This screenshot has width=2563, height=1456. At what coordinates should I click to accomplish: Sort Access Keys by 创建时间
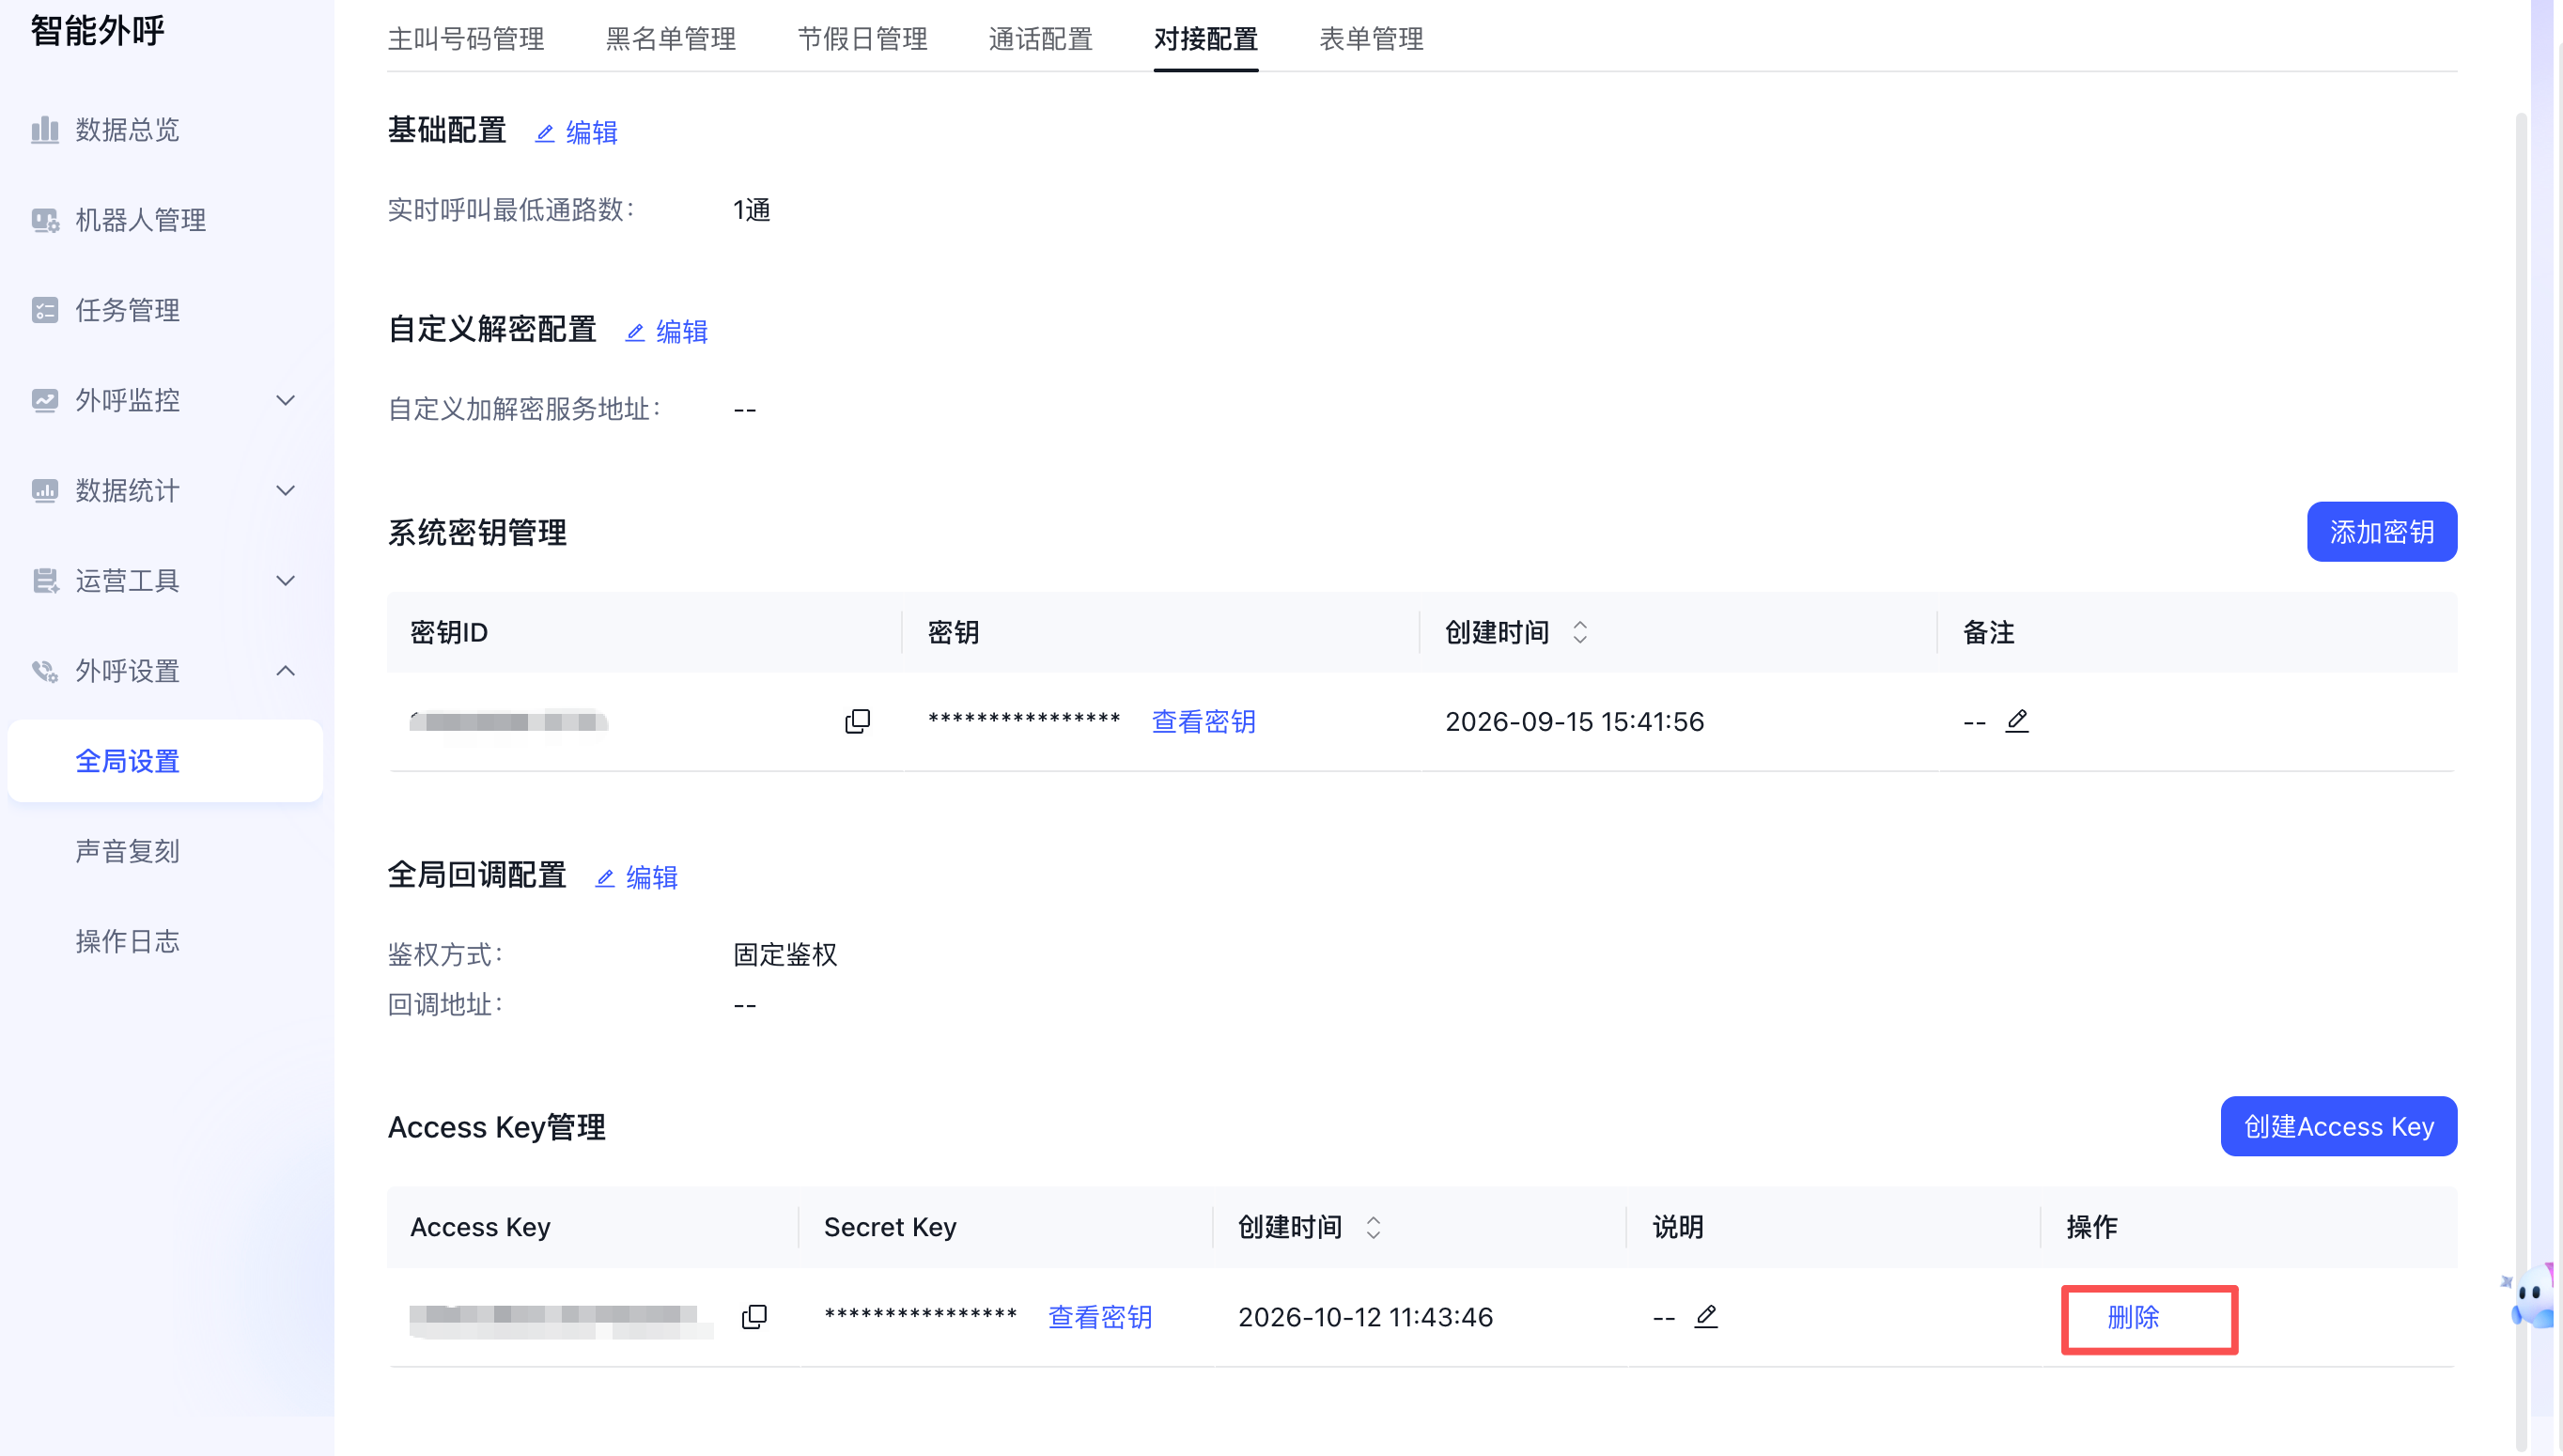[x=1373, y=1227]
